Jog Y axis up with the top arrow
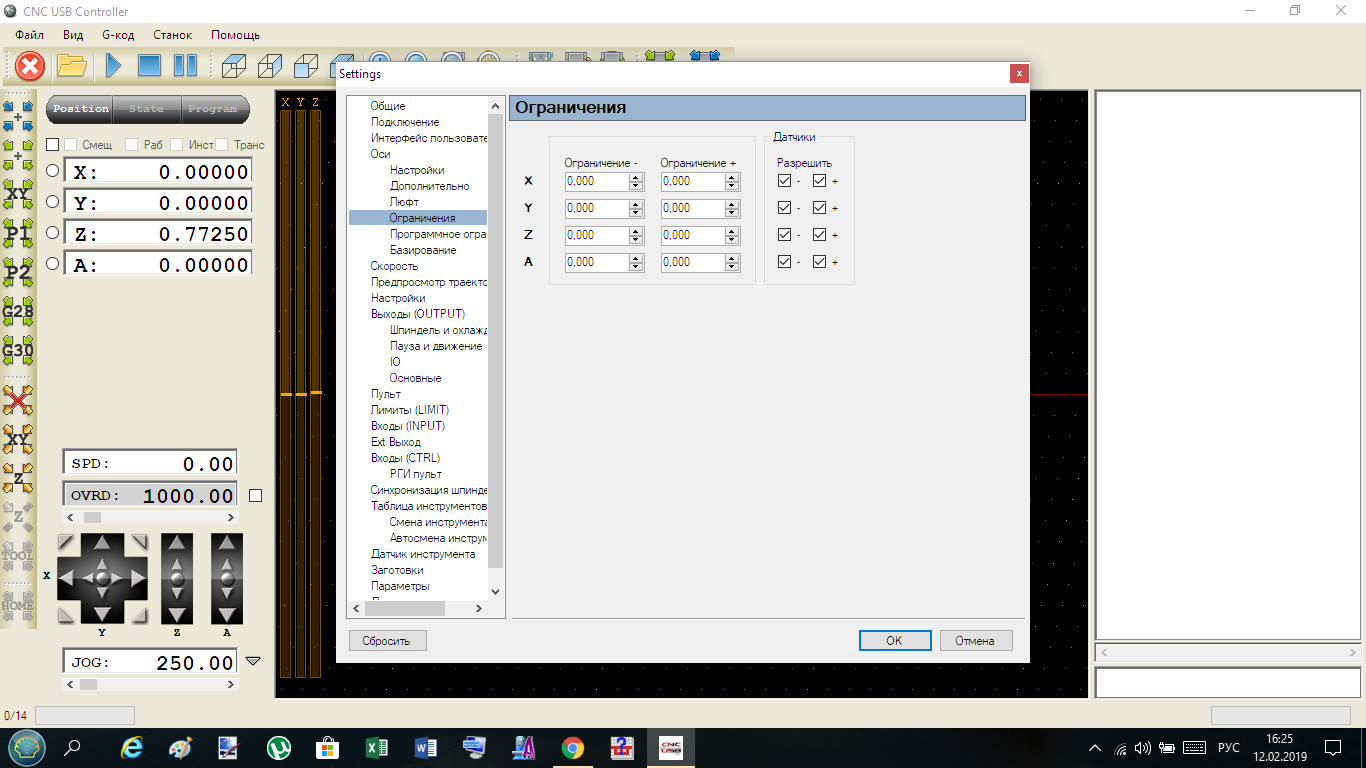Viewport: 1366px width, 768px height. 102,544
